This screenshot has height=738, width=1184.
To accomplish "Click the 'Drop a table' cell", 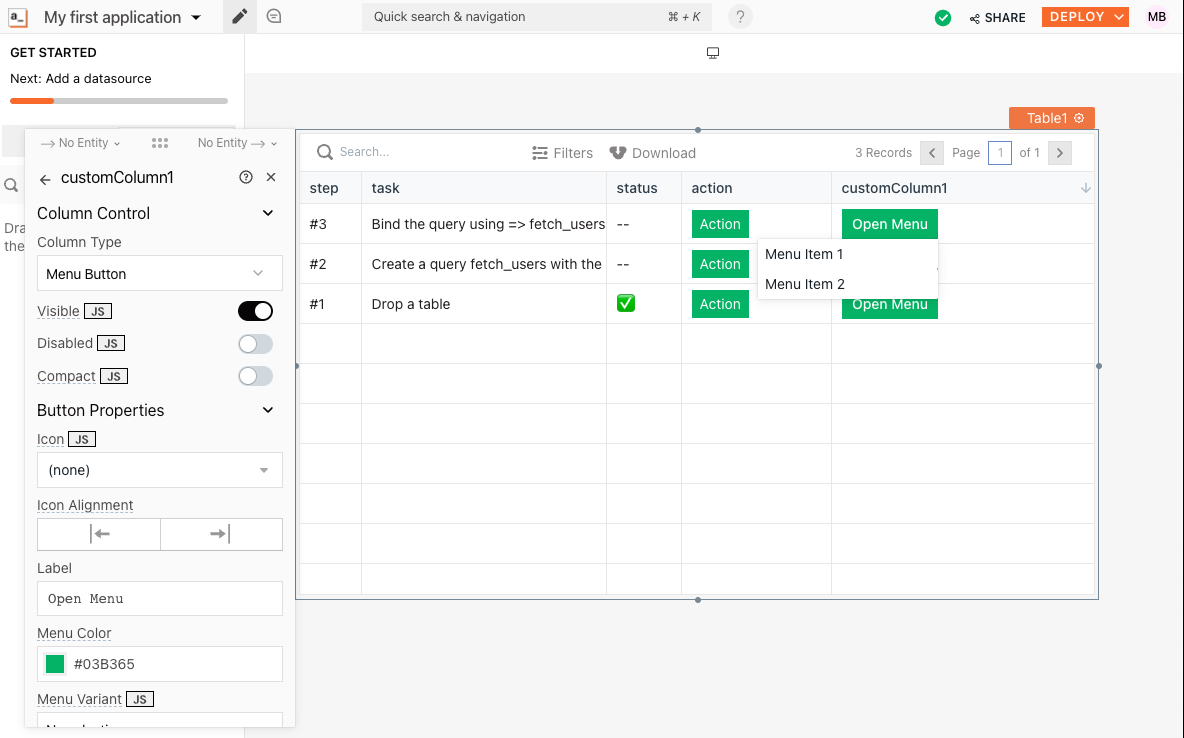I will point(484,304).
